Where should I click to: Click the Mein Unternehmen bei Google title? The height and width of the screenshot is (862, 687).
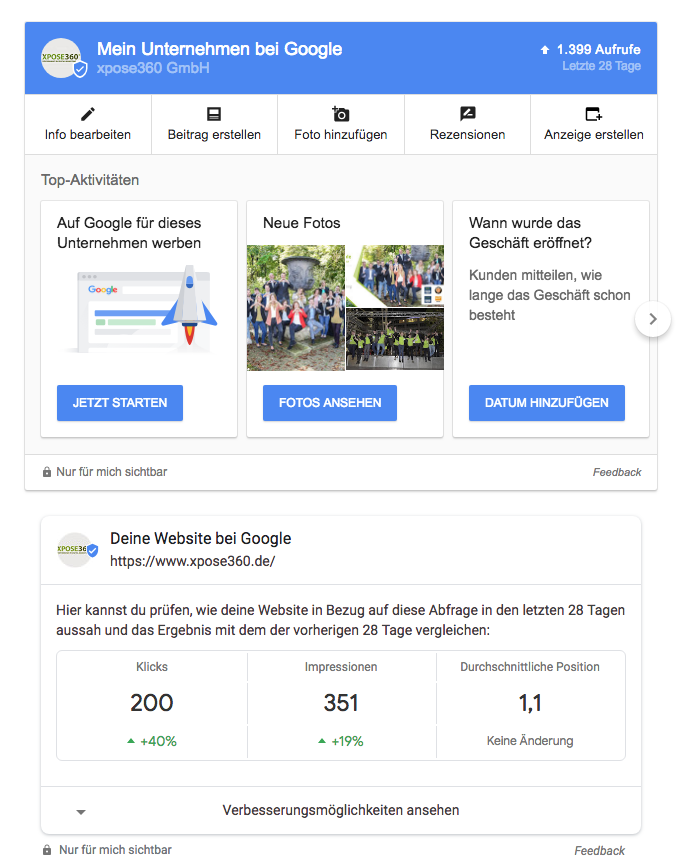[219, 49]
